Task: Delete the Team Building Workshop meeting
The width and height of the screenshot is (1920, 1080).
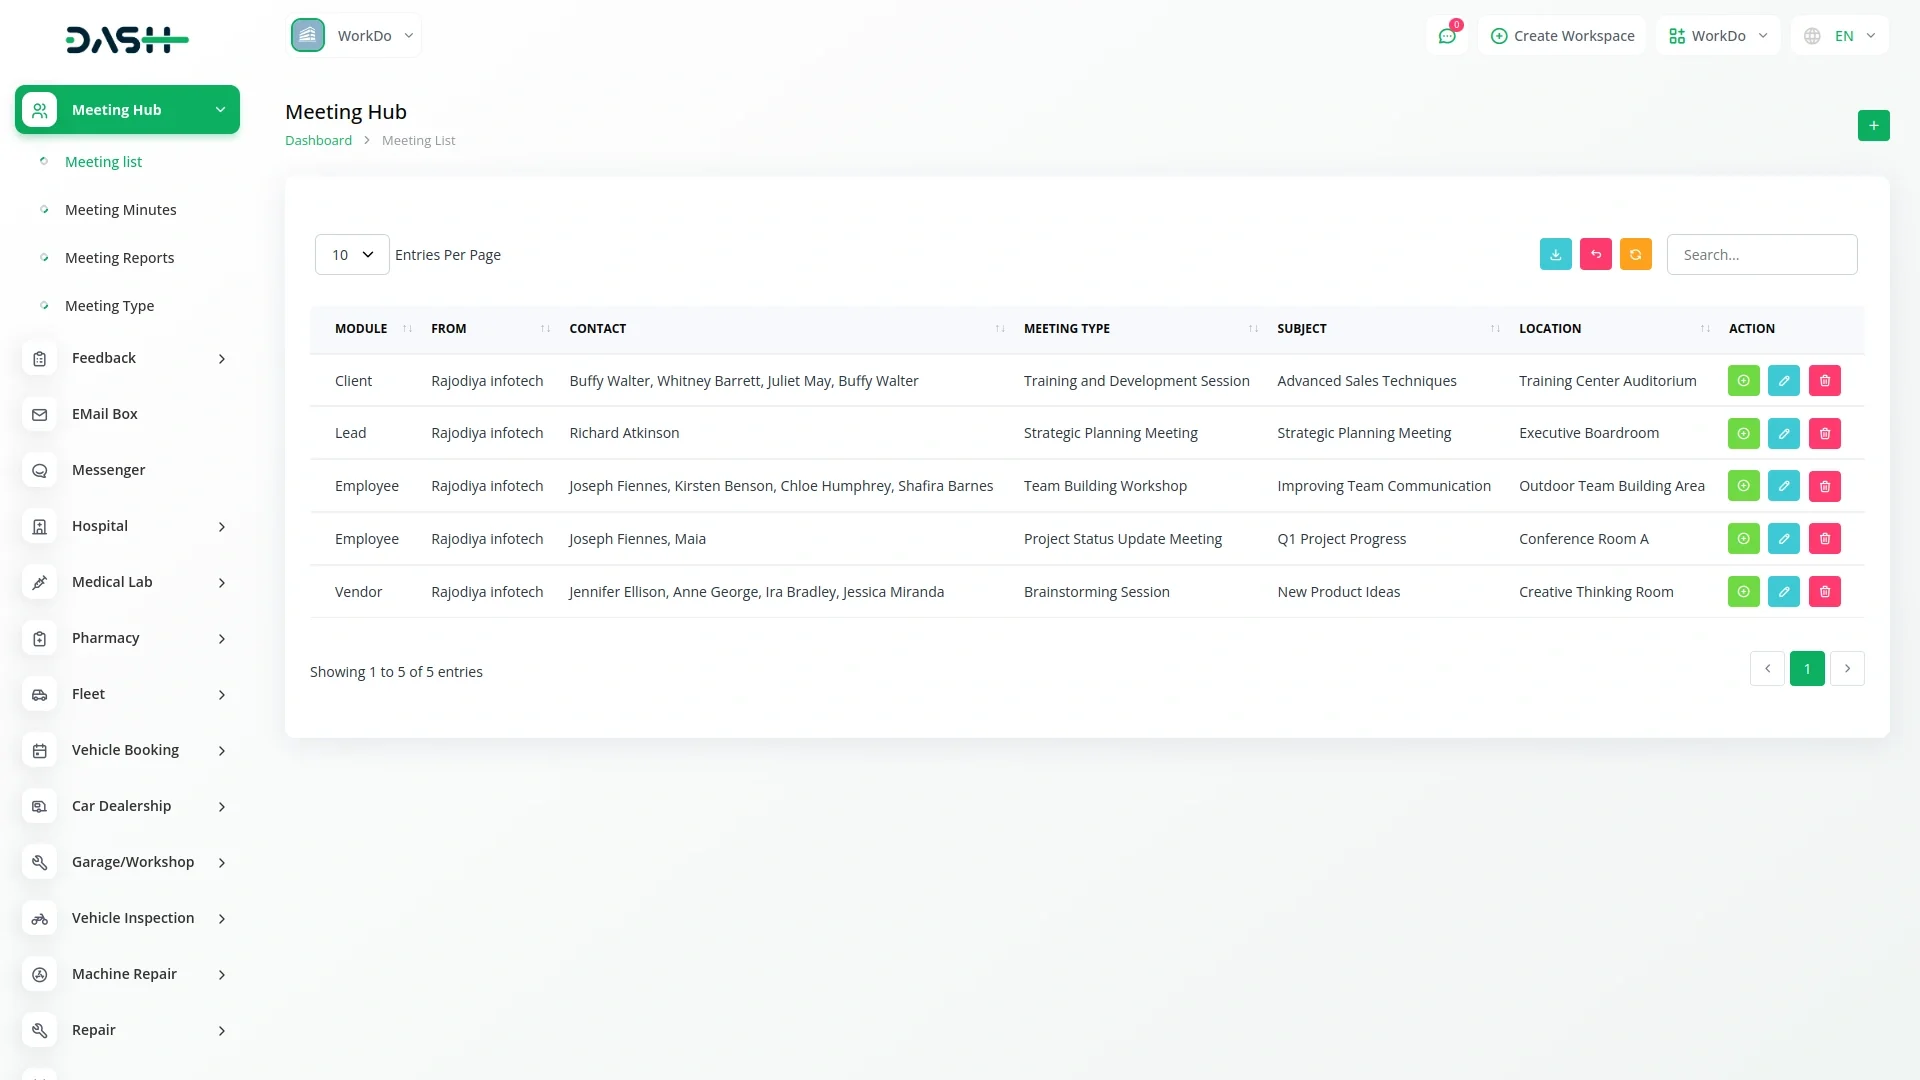Action: pyautogui.click(x=1824, y=486)
